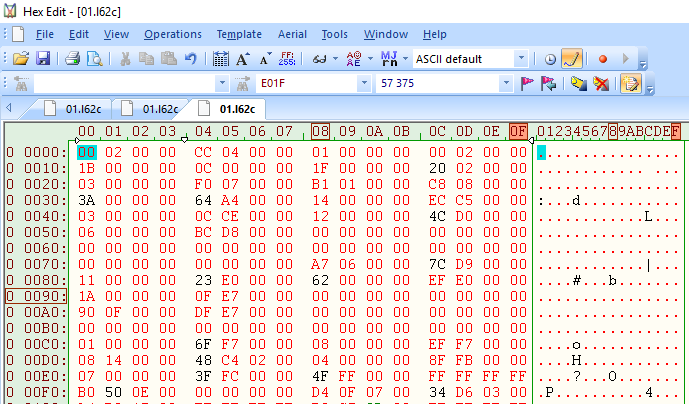Image resolution: width=689 pixels, height=404 pixels.
Task: Click the highlighted 0F column header
Action: point(518,131)
